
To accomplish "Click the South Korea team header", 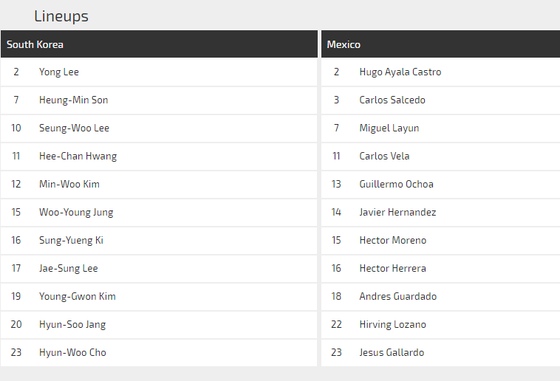I will click(x=159, y=44).
